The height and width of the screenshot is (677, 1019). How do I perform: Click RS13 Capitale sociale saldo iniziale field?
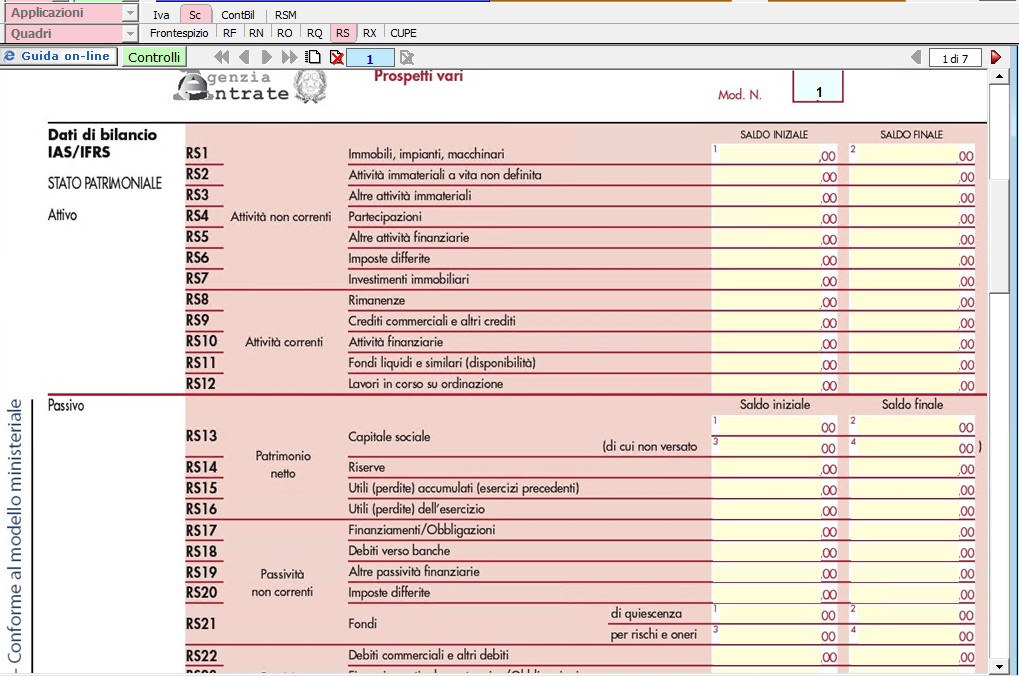[774, 426]
